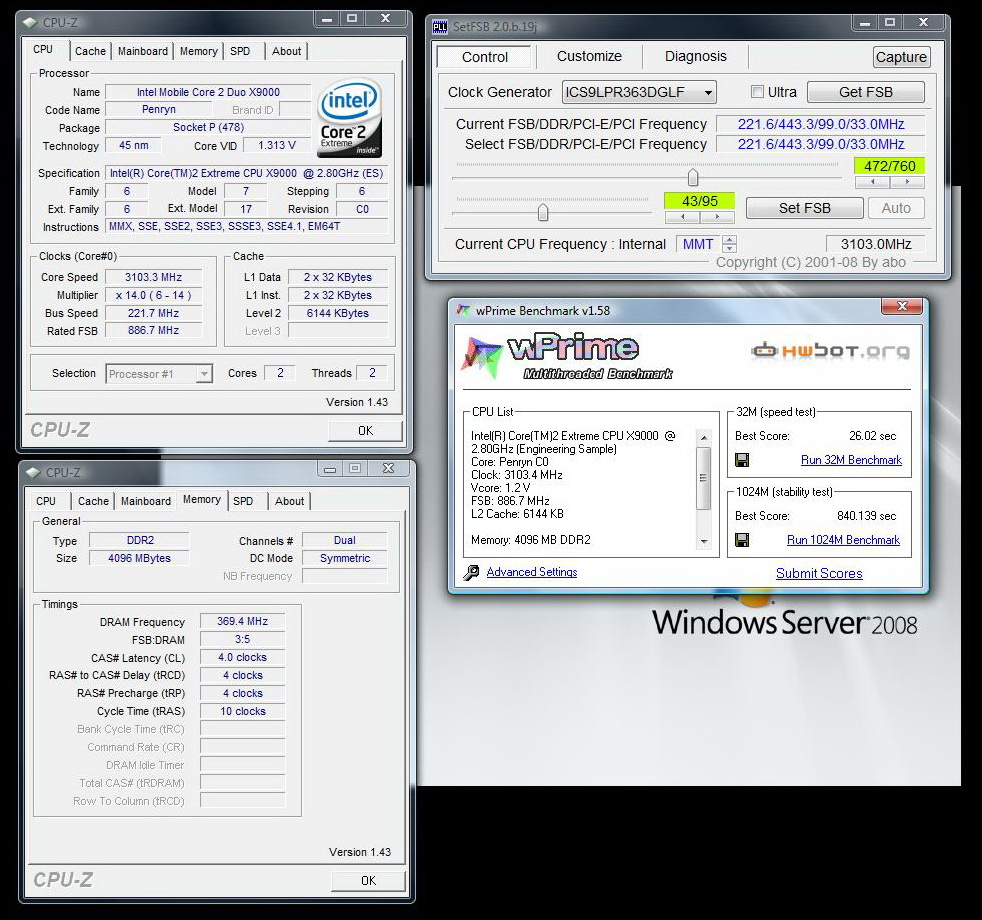This screenshot has height=920, width=982.
Task: Click the wrench key icon for Advanced Settings
Action: point(471,573)
